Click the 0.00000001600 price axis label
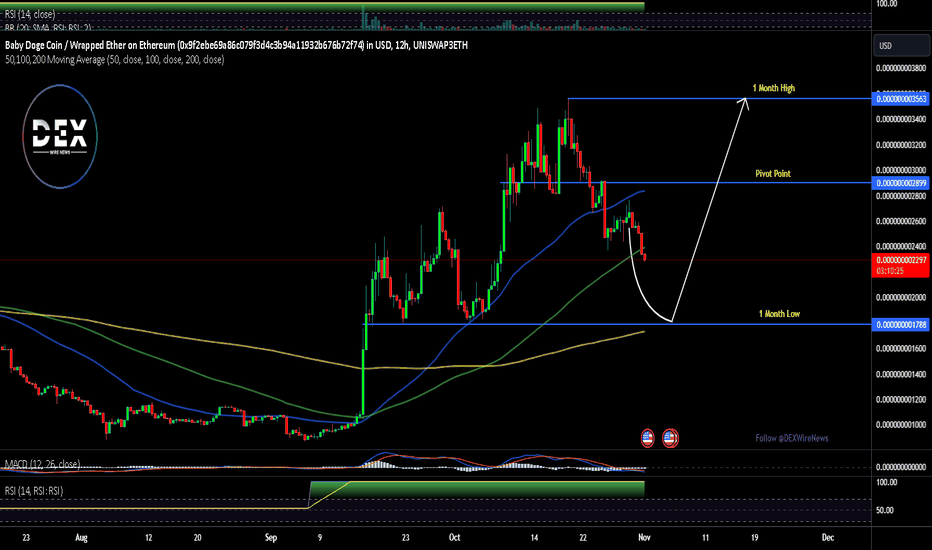 tap(900, 348)
